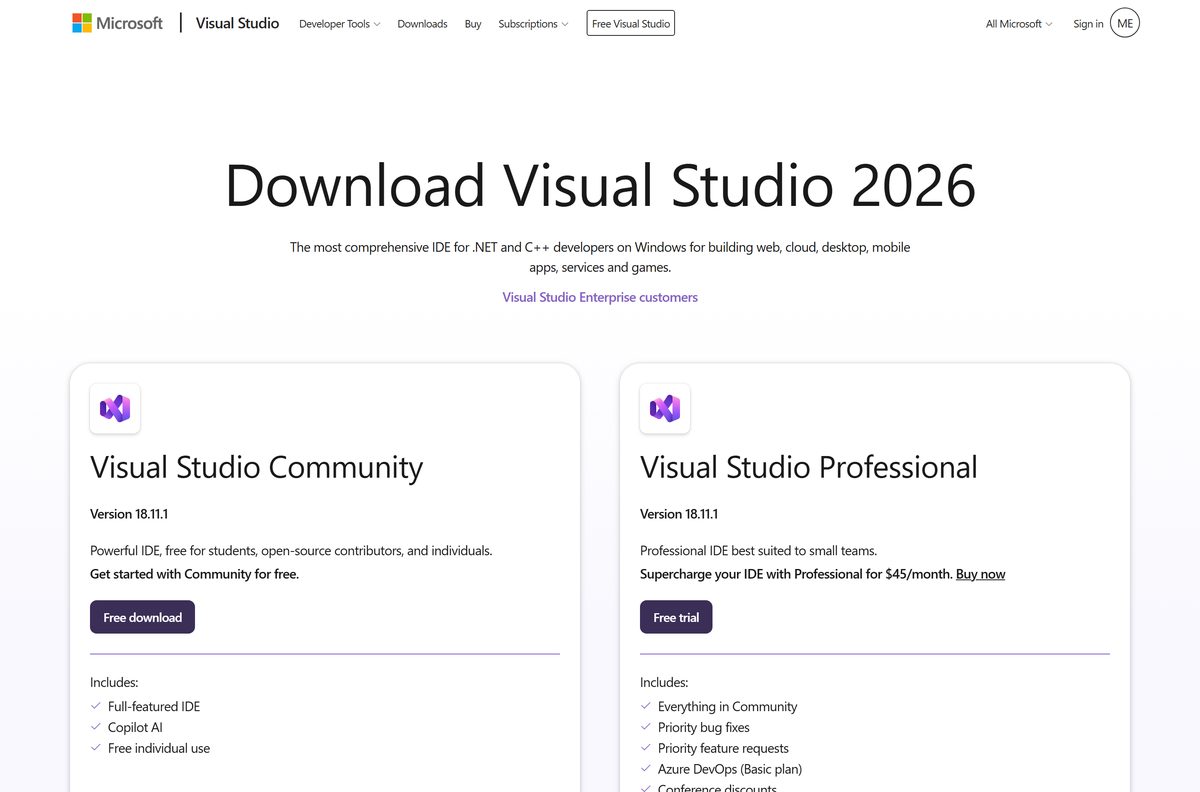Screen dimensions: 1200x792
Task: Follow the Buy now link
Action: 980,574
